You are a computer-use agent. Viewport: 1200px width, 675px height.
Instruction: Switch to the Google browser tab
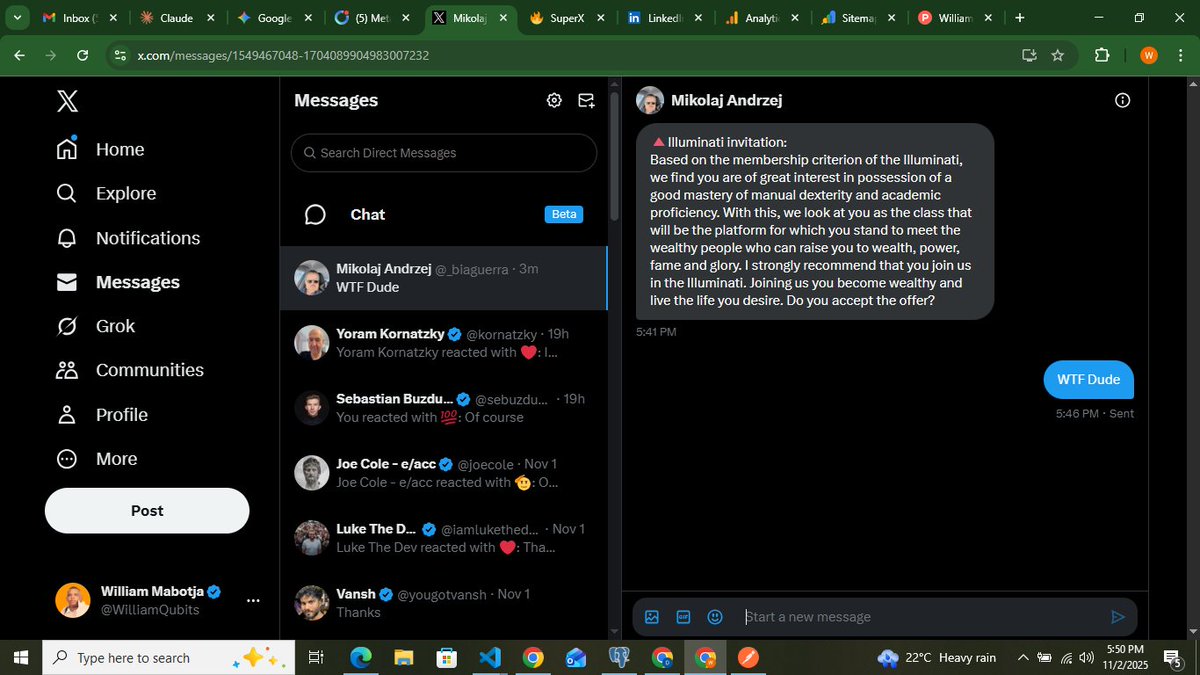(x=273, y=18)
